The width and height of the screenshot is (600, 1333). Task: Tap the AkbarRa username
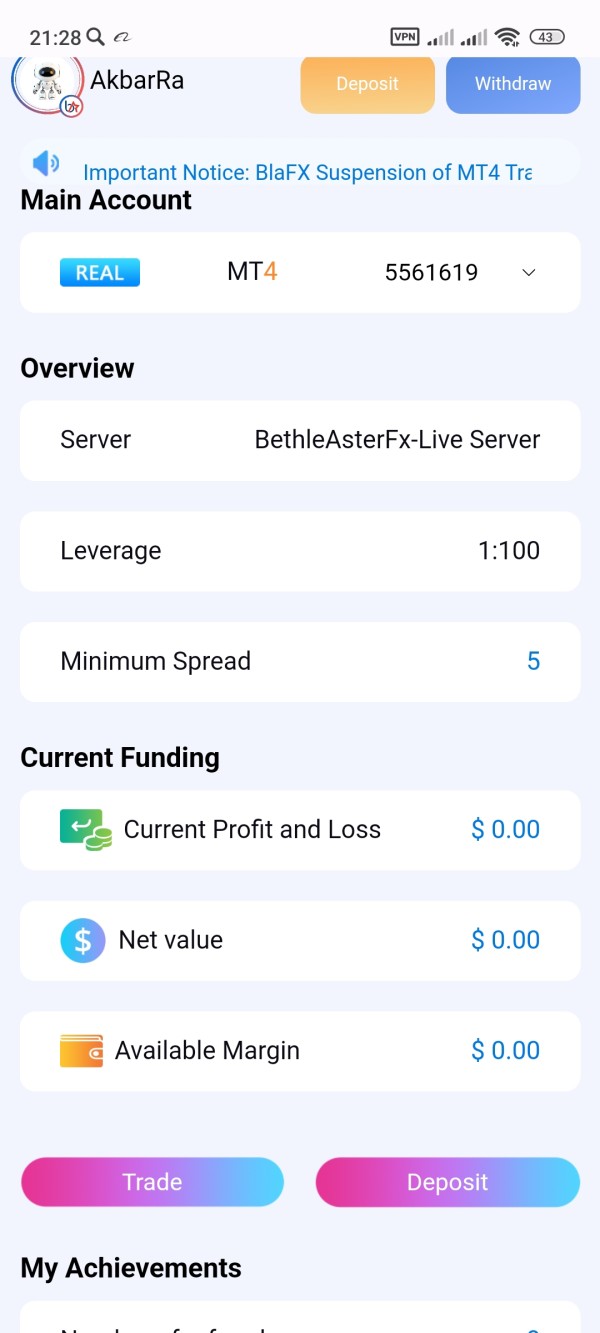(137, 81)
